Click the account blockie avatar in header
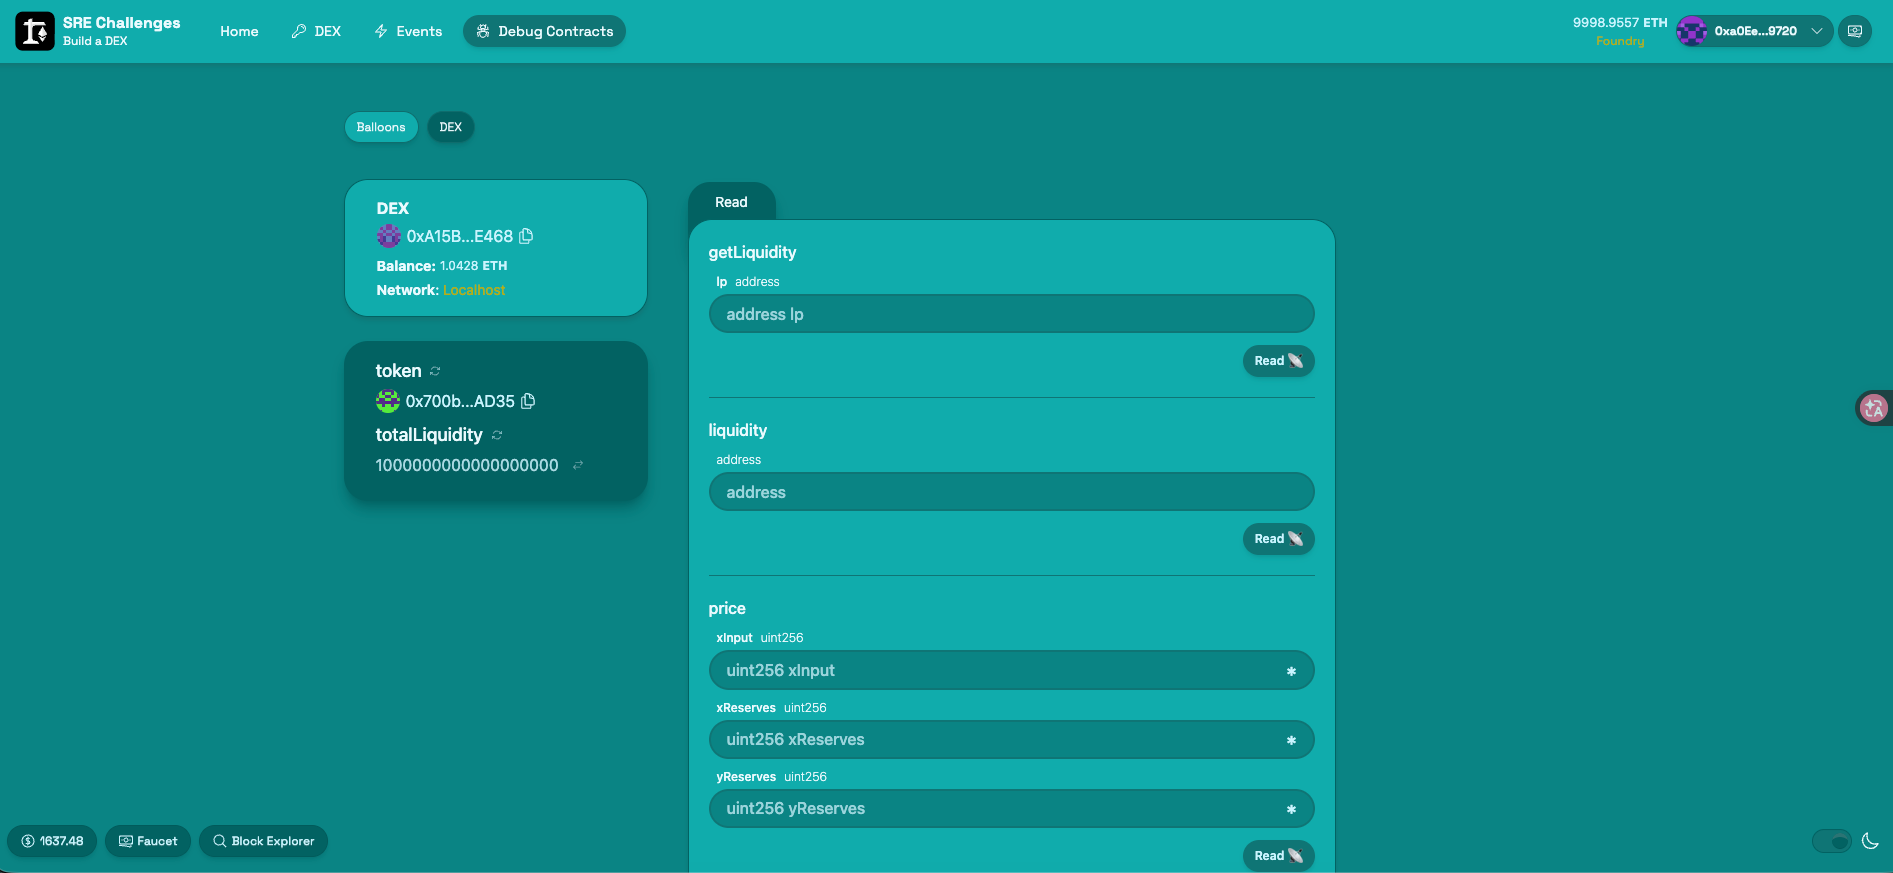The width and height of the screenshot is (1893, 873). click(1692, 31)
